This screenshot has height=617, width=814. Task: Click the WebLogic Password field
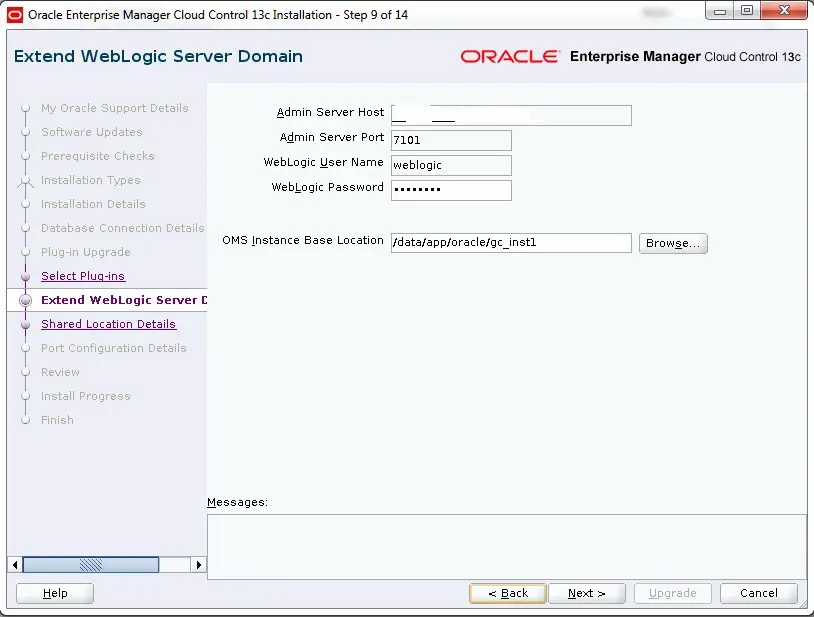451,190
